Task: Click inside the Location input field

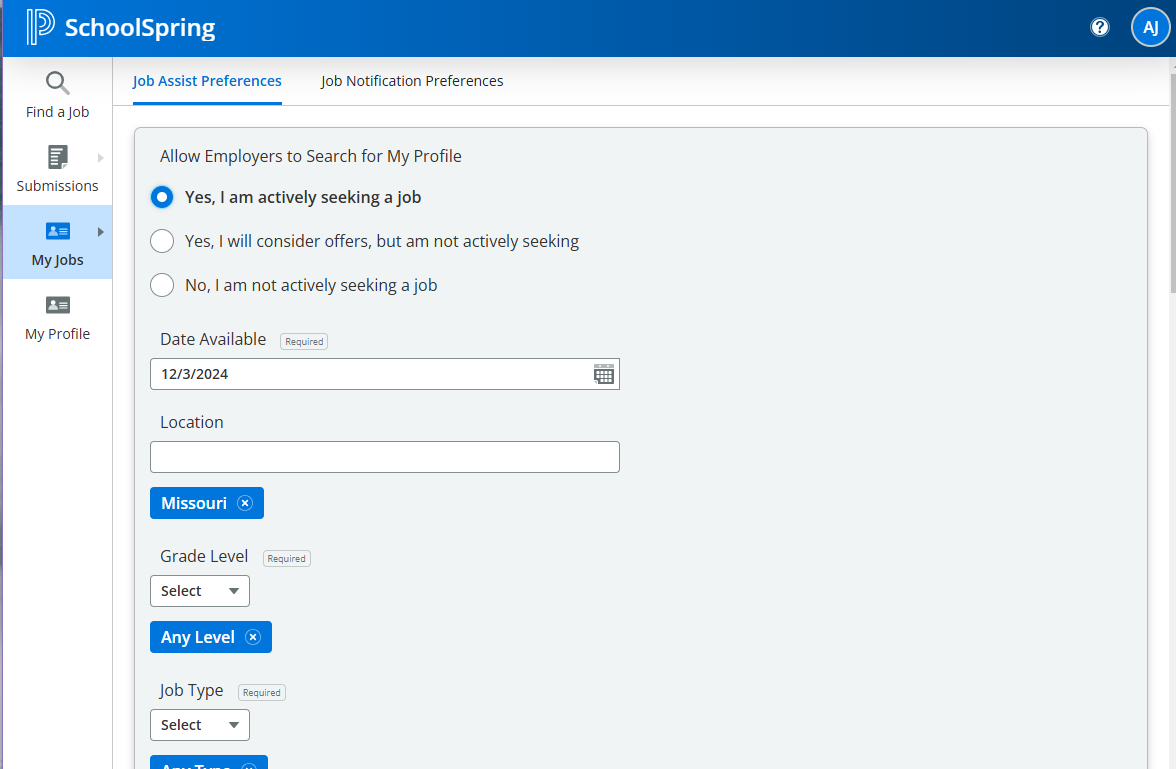Action: 384,456
